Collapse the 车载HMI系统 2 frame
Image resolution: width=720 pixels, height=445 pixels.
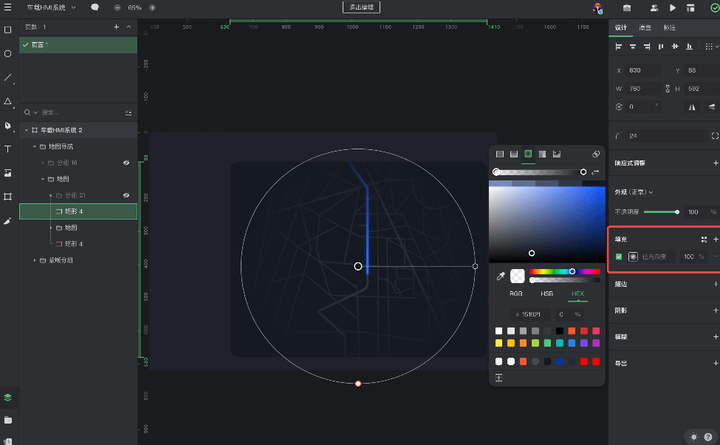click(26, 130)
